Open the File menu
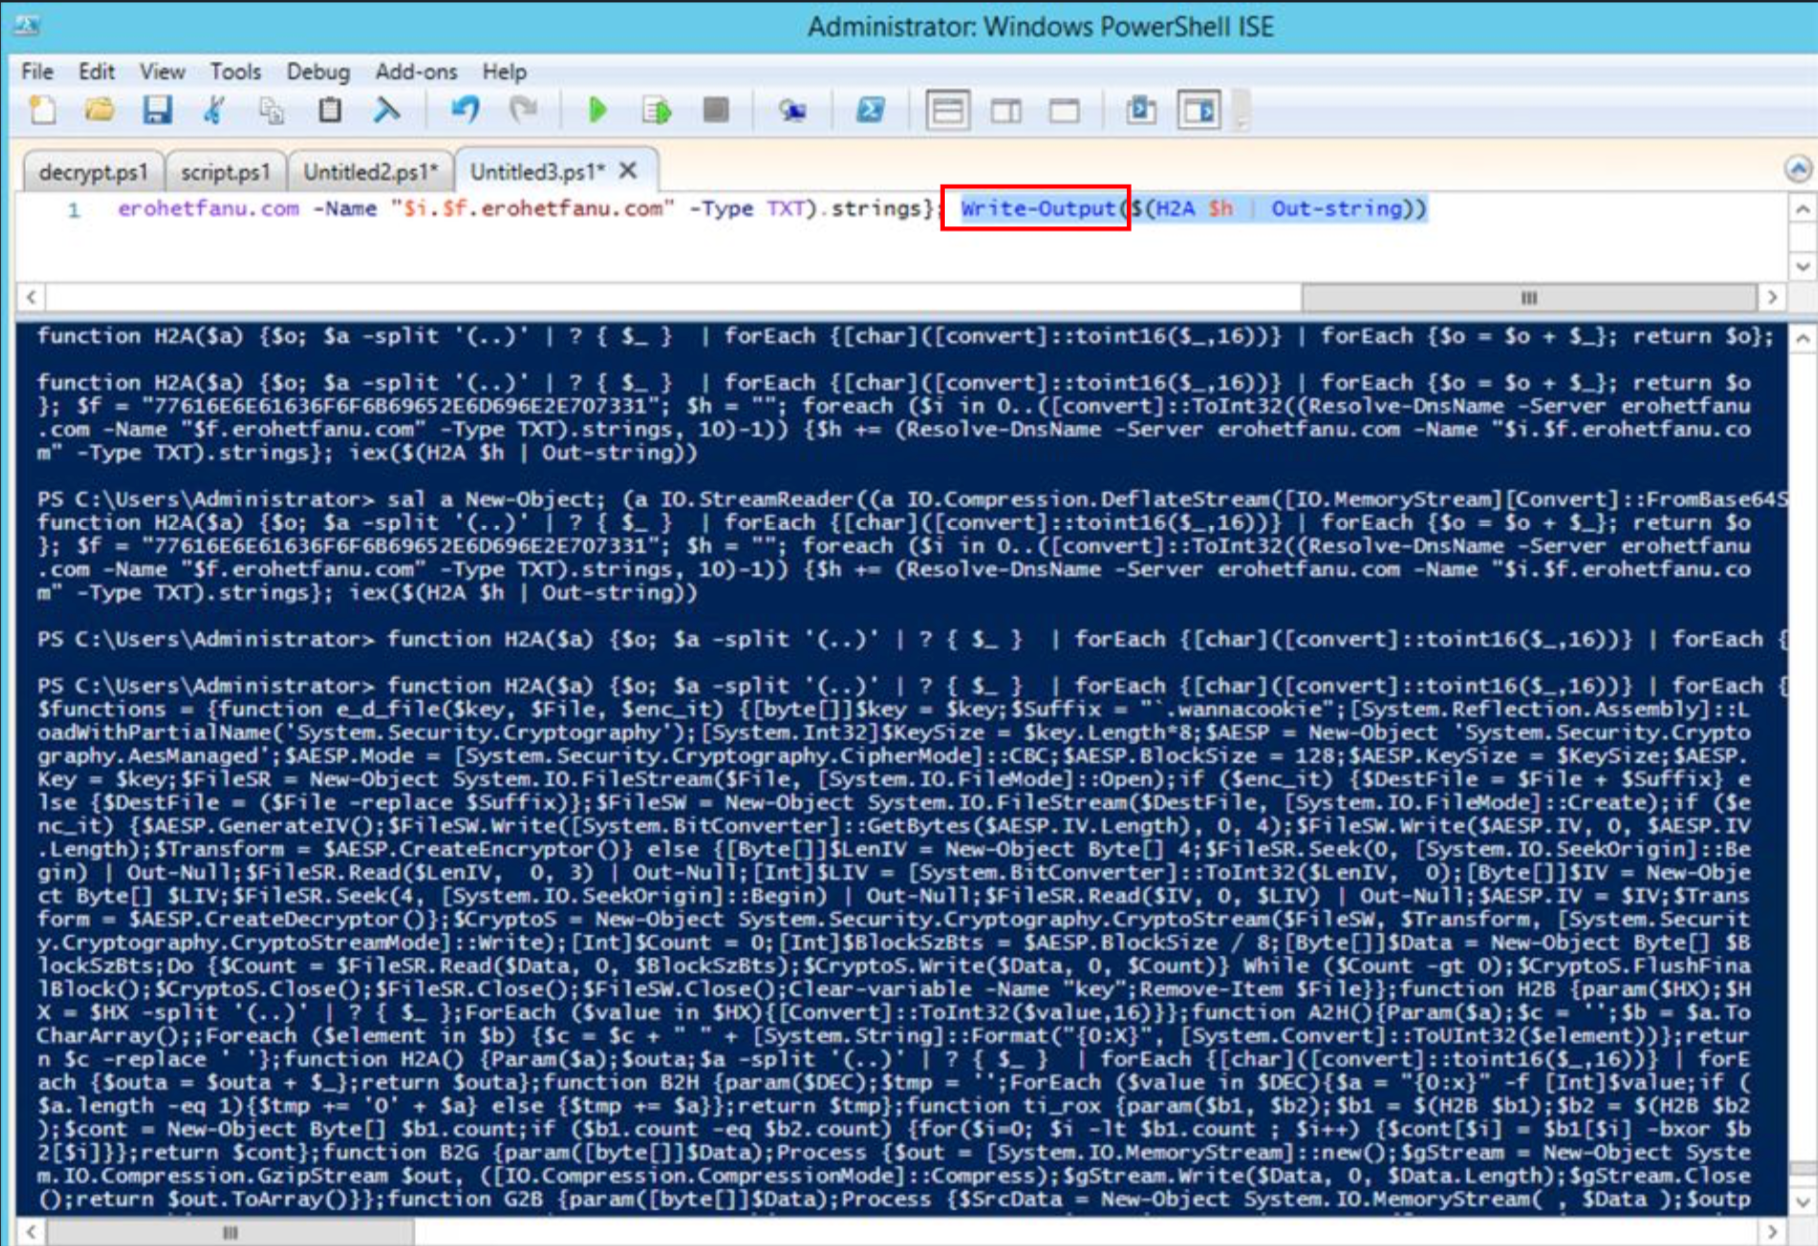The height and width of the screenshot is (1246, 1818). tap(37, 72)
